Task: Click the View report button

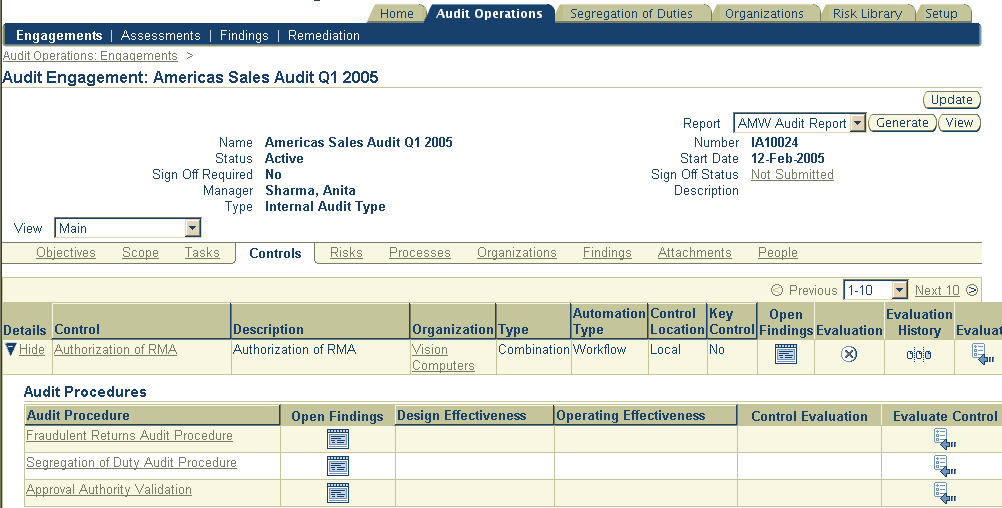Action: pyautogui.click(x=959, y=123)
